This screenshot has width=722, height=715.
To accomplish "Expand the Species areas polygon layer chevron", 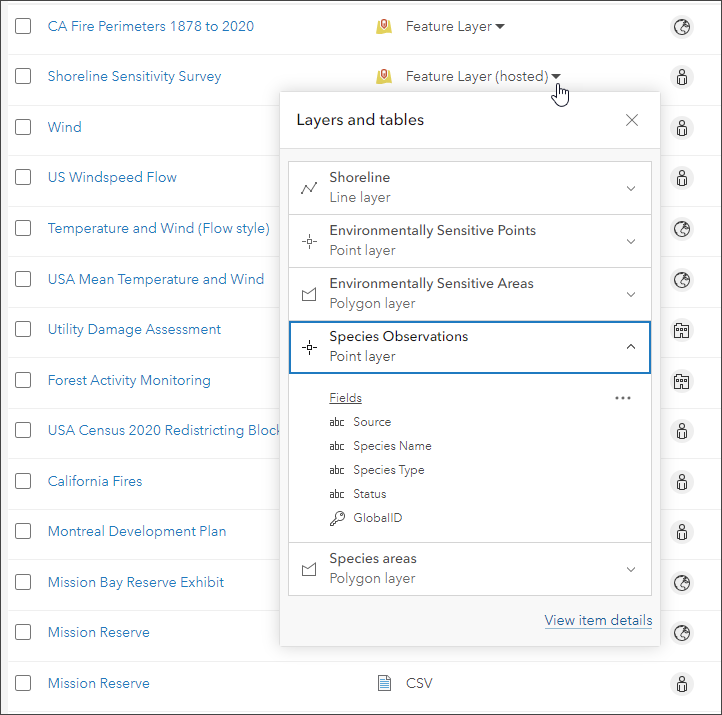I will point(631,570).
